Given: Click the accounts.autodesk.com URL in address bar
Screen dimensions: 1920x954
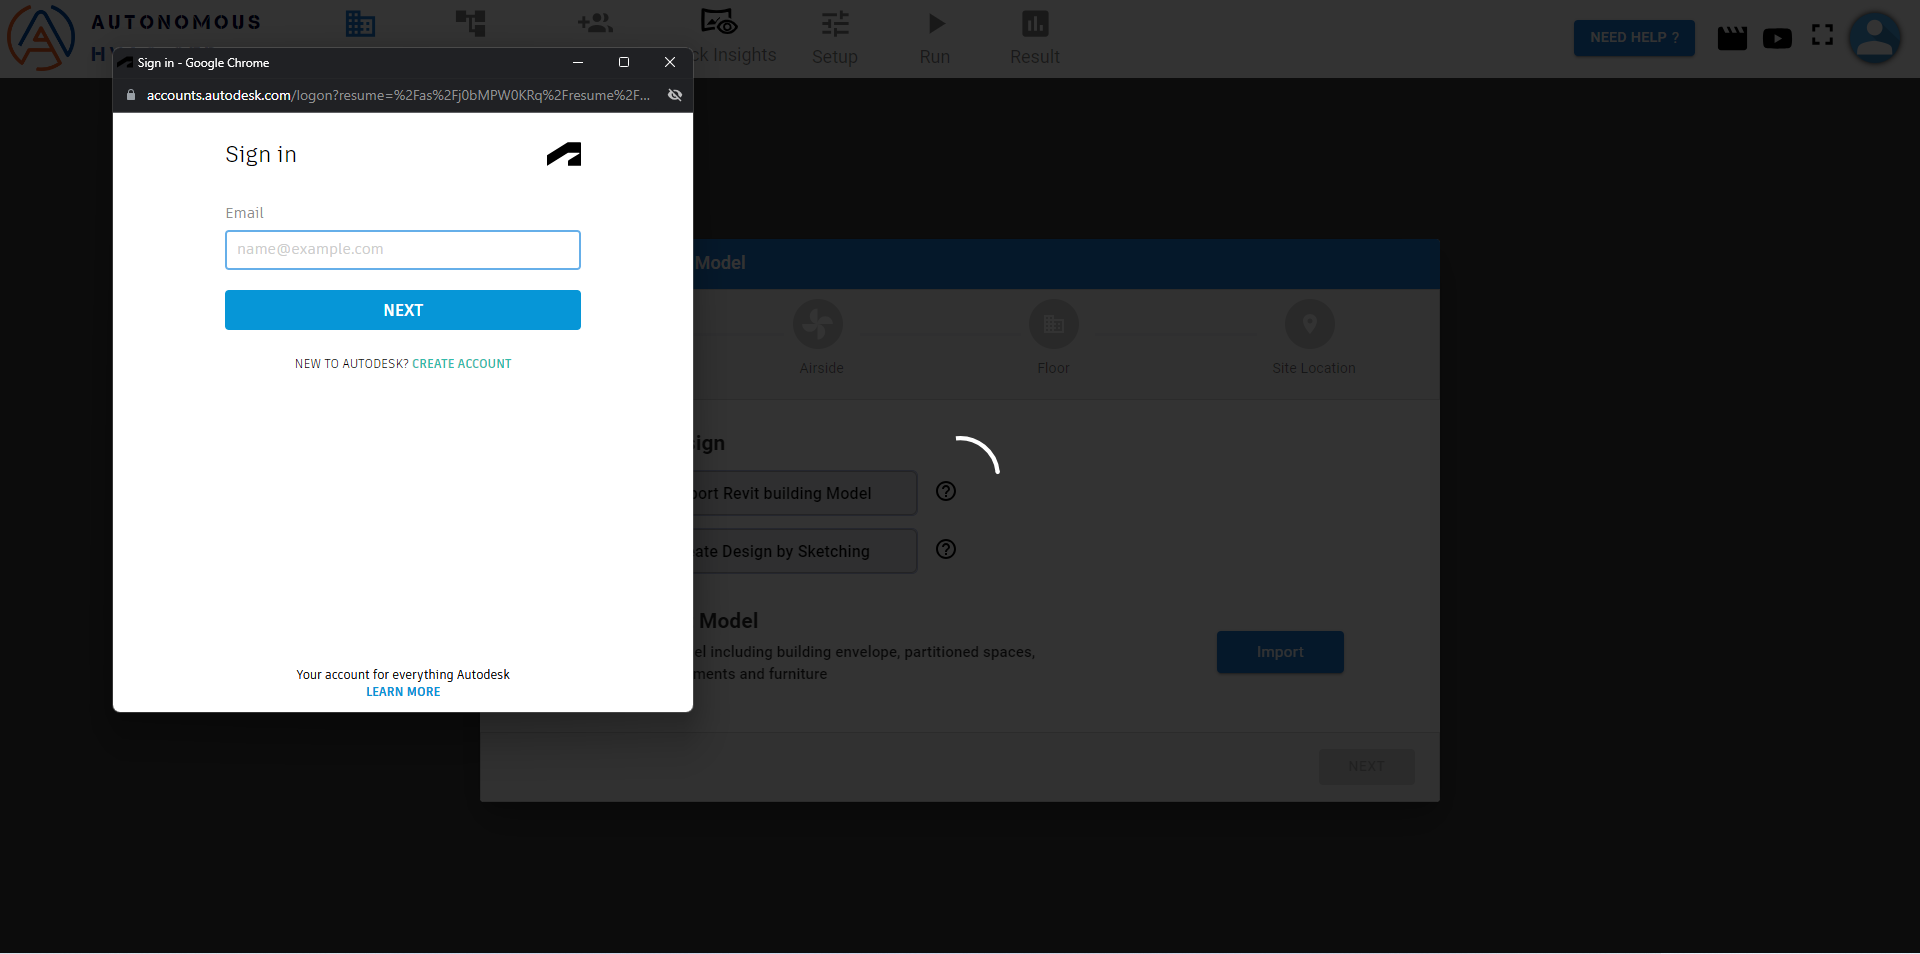Looking at the screenshot, I should (x=398, y=95).
